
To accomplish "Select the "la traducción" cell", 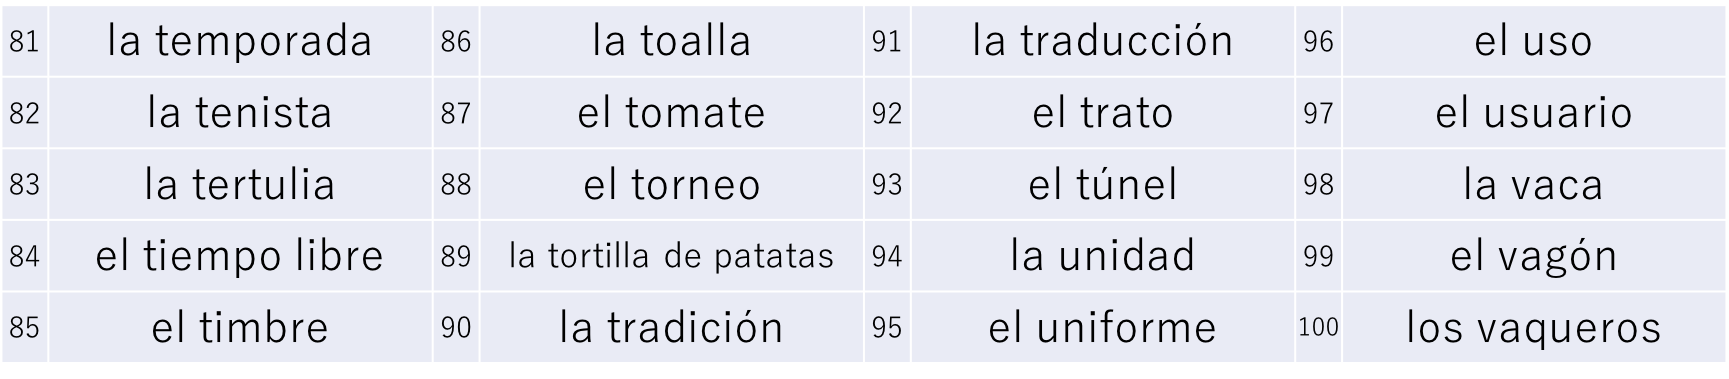I will 1103,41.
